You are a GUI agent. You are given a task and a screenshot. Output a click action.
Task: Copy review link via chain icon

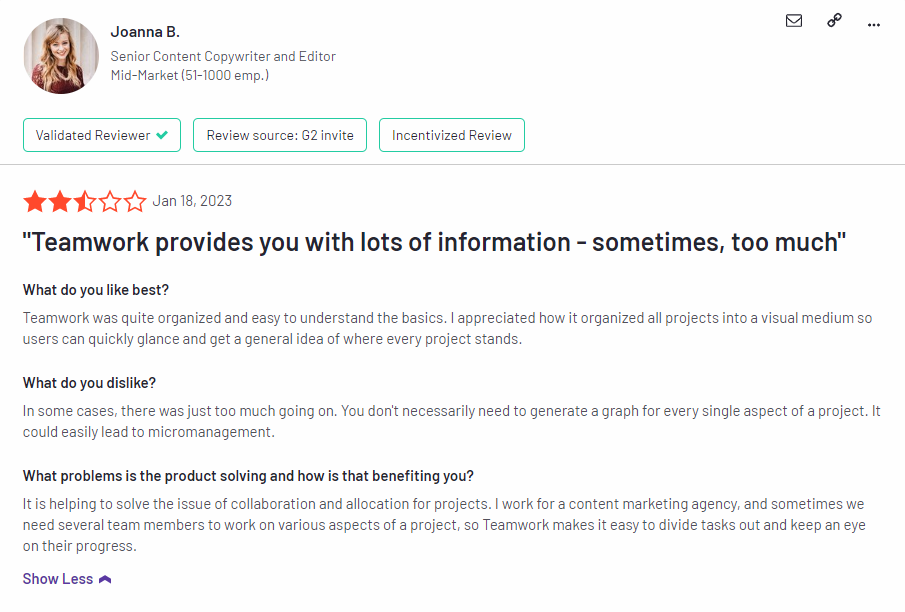pyautogui.click(x=834, y=21)
